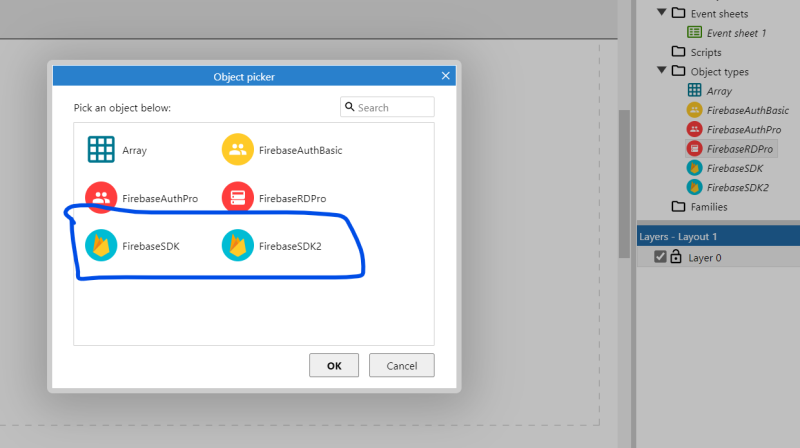This screenshot has height=448, width=800.
Task: Toggle the Layer 0 lock icon
Action: pyautogui.click(x=676, y=256)
